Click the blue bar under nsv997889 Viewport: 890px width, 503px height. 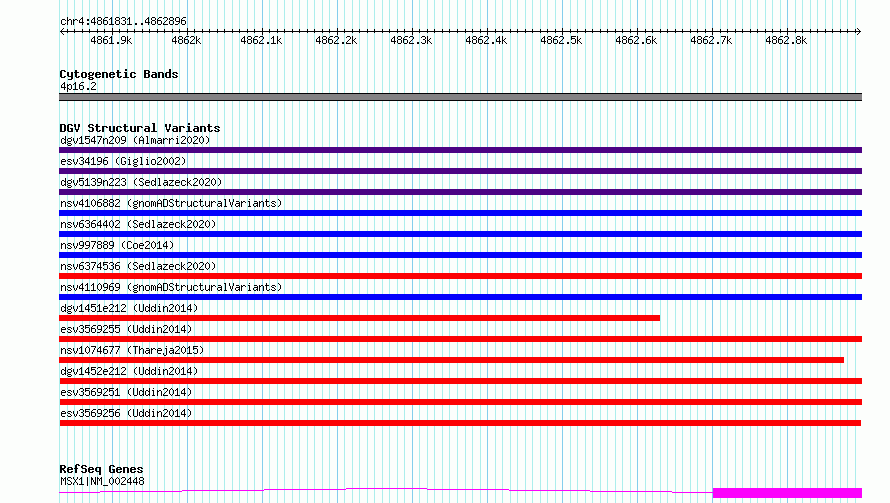460,255
